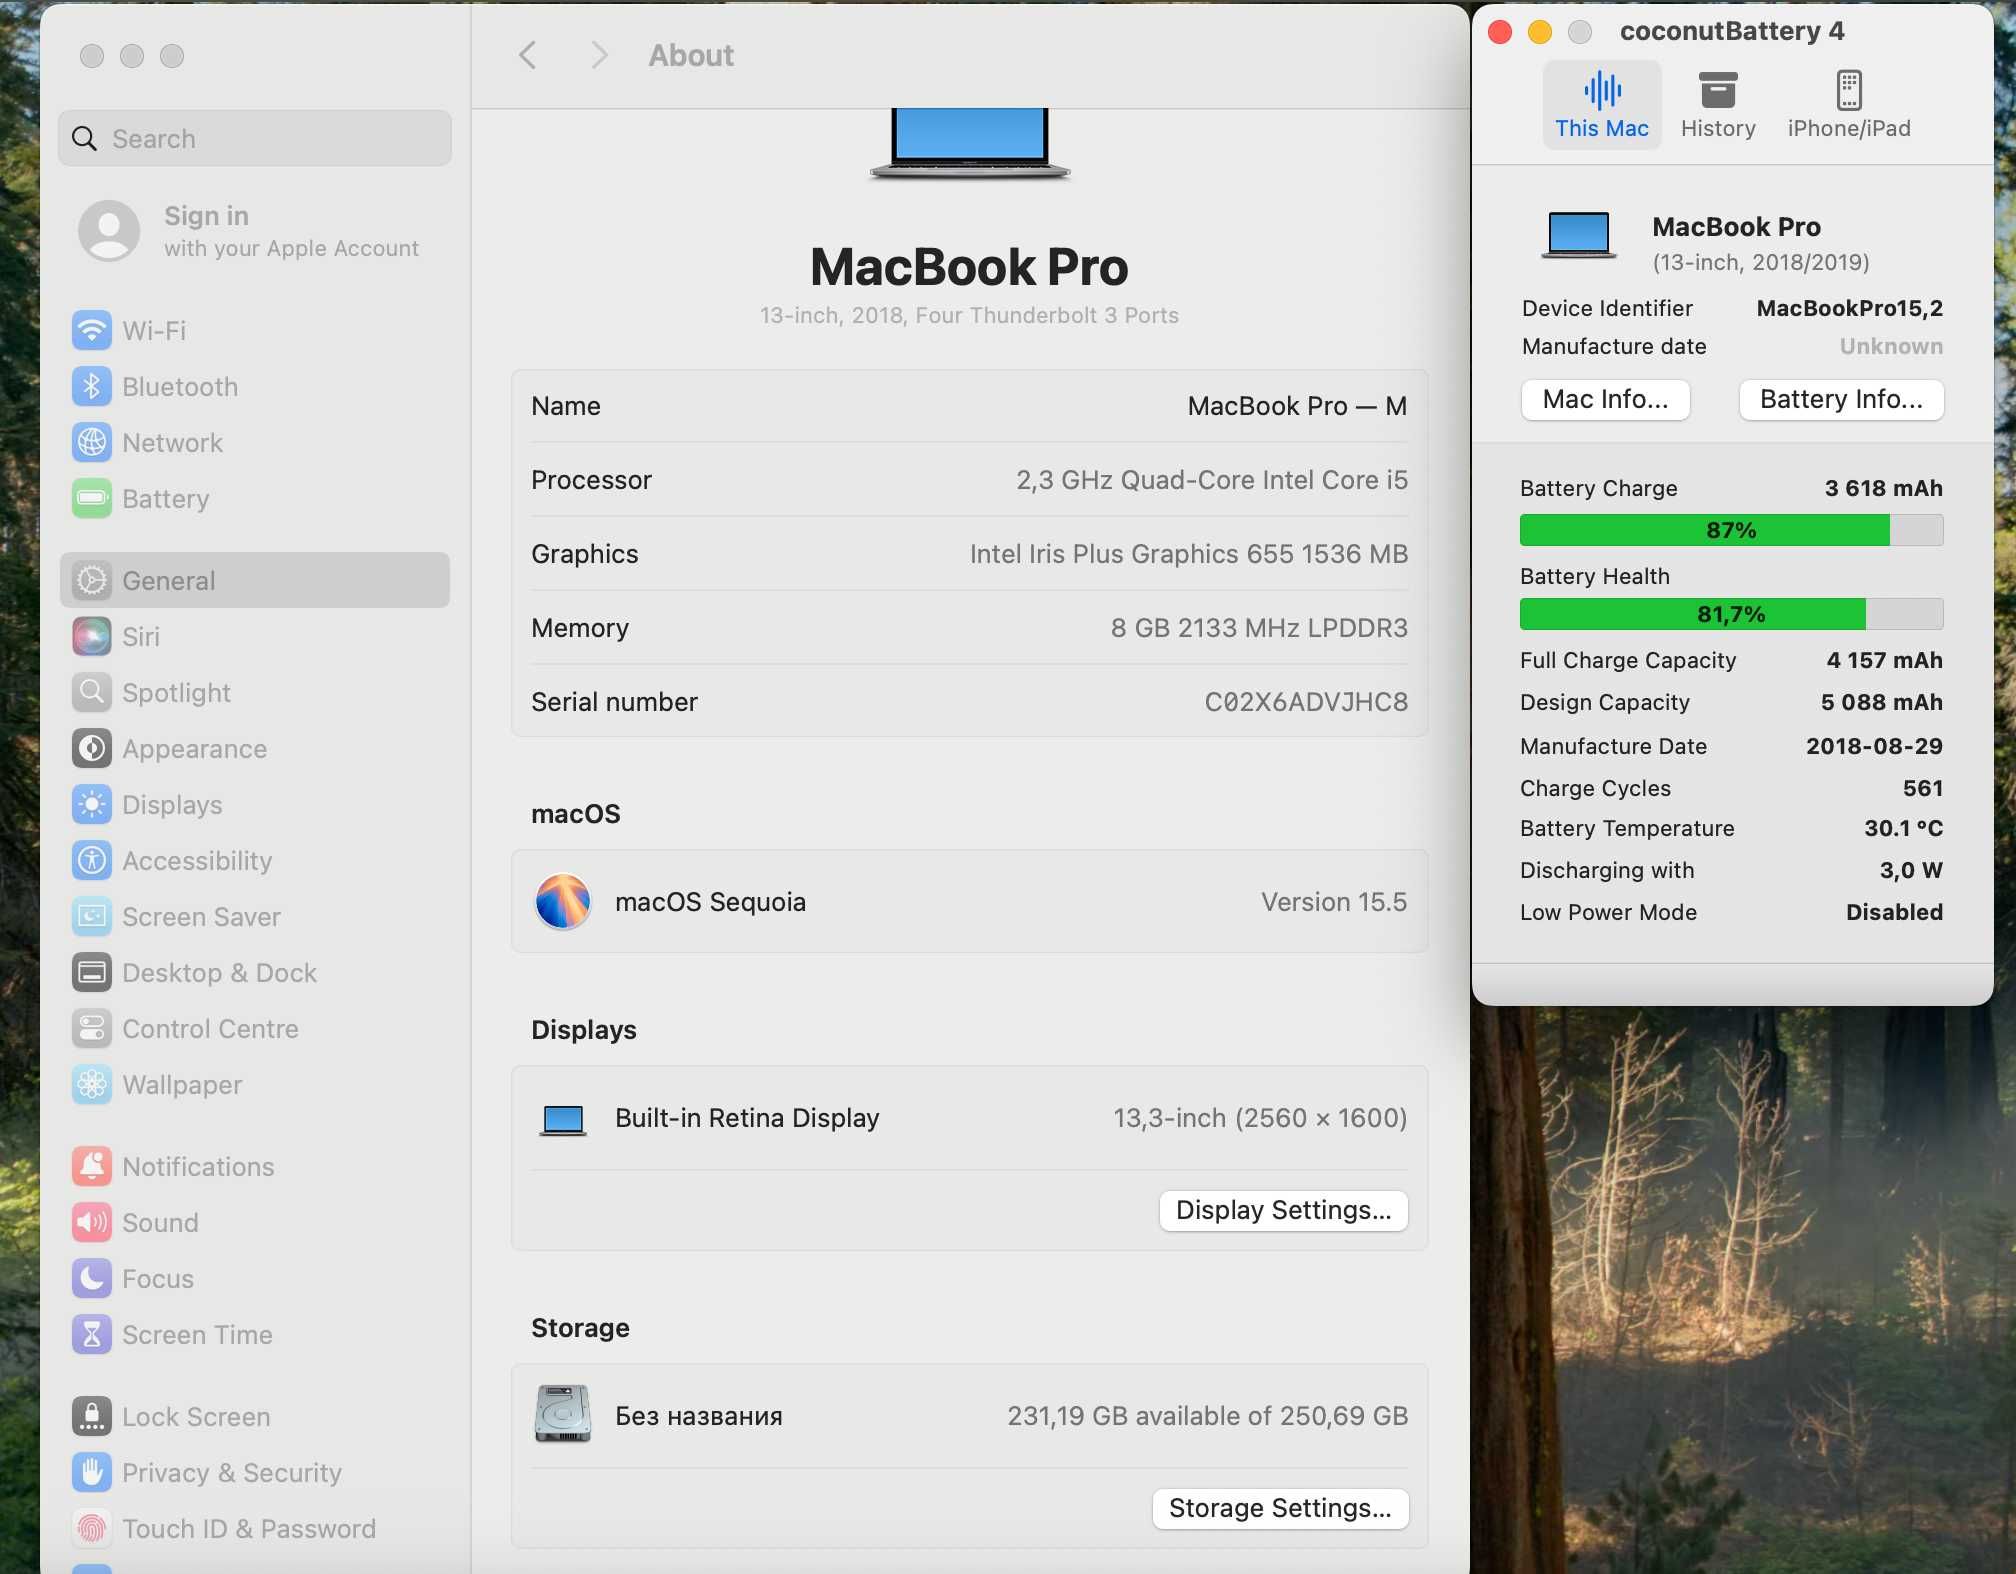Open Wallpaper settings
Viewport: 2016px width, 1574px height.
[255, 1085]
